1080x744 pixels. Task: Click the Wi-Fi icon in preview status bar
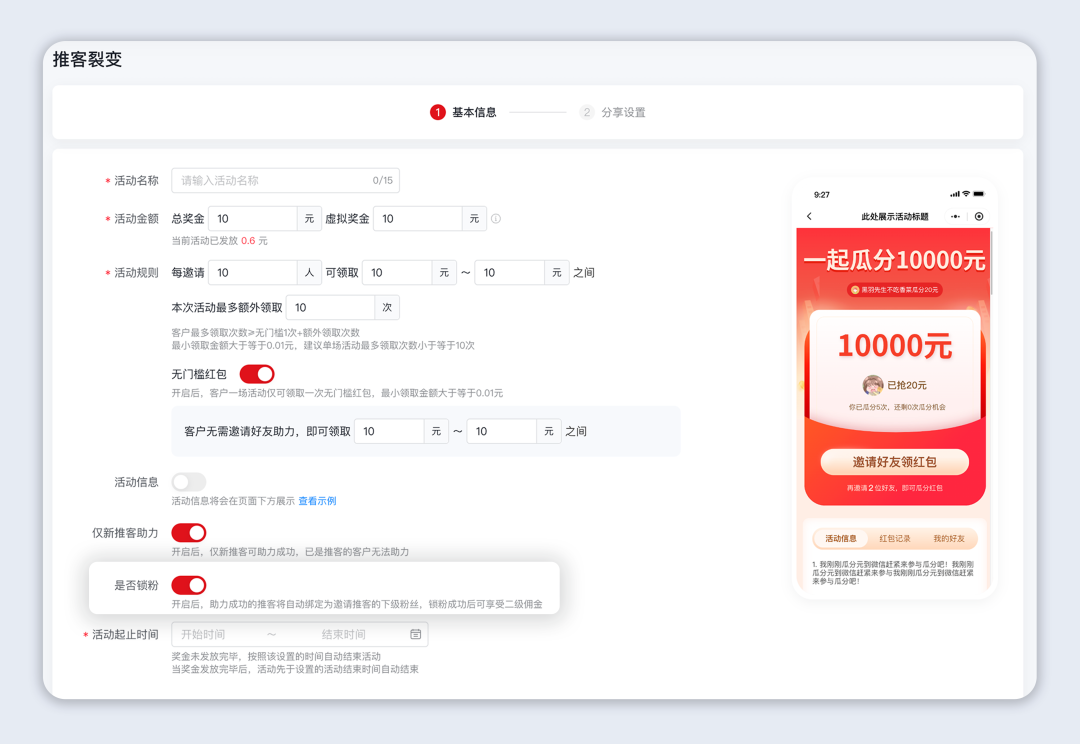pos(966,193)
